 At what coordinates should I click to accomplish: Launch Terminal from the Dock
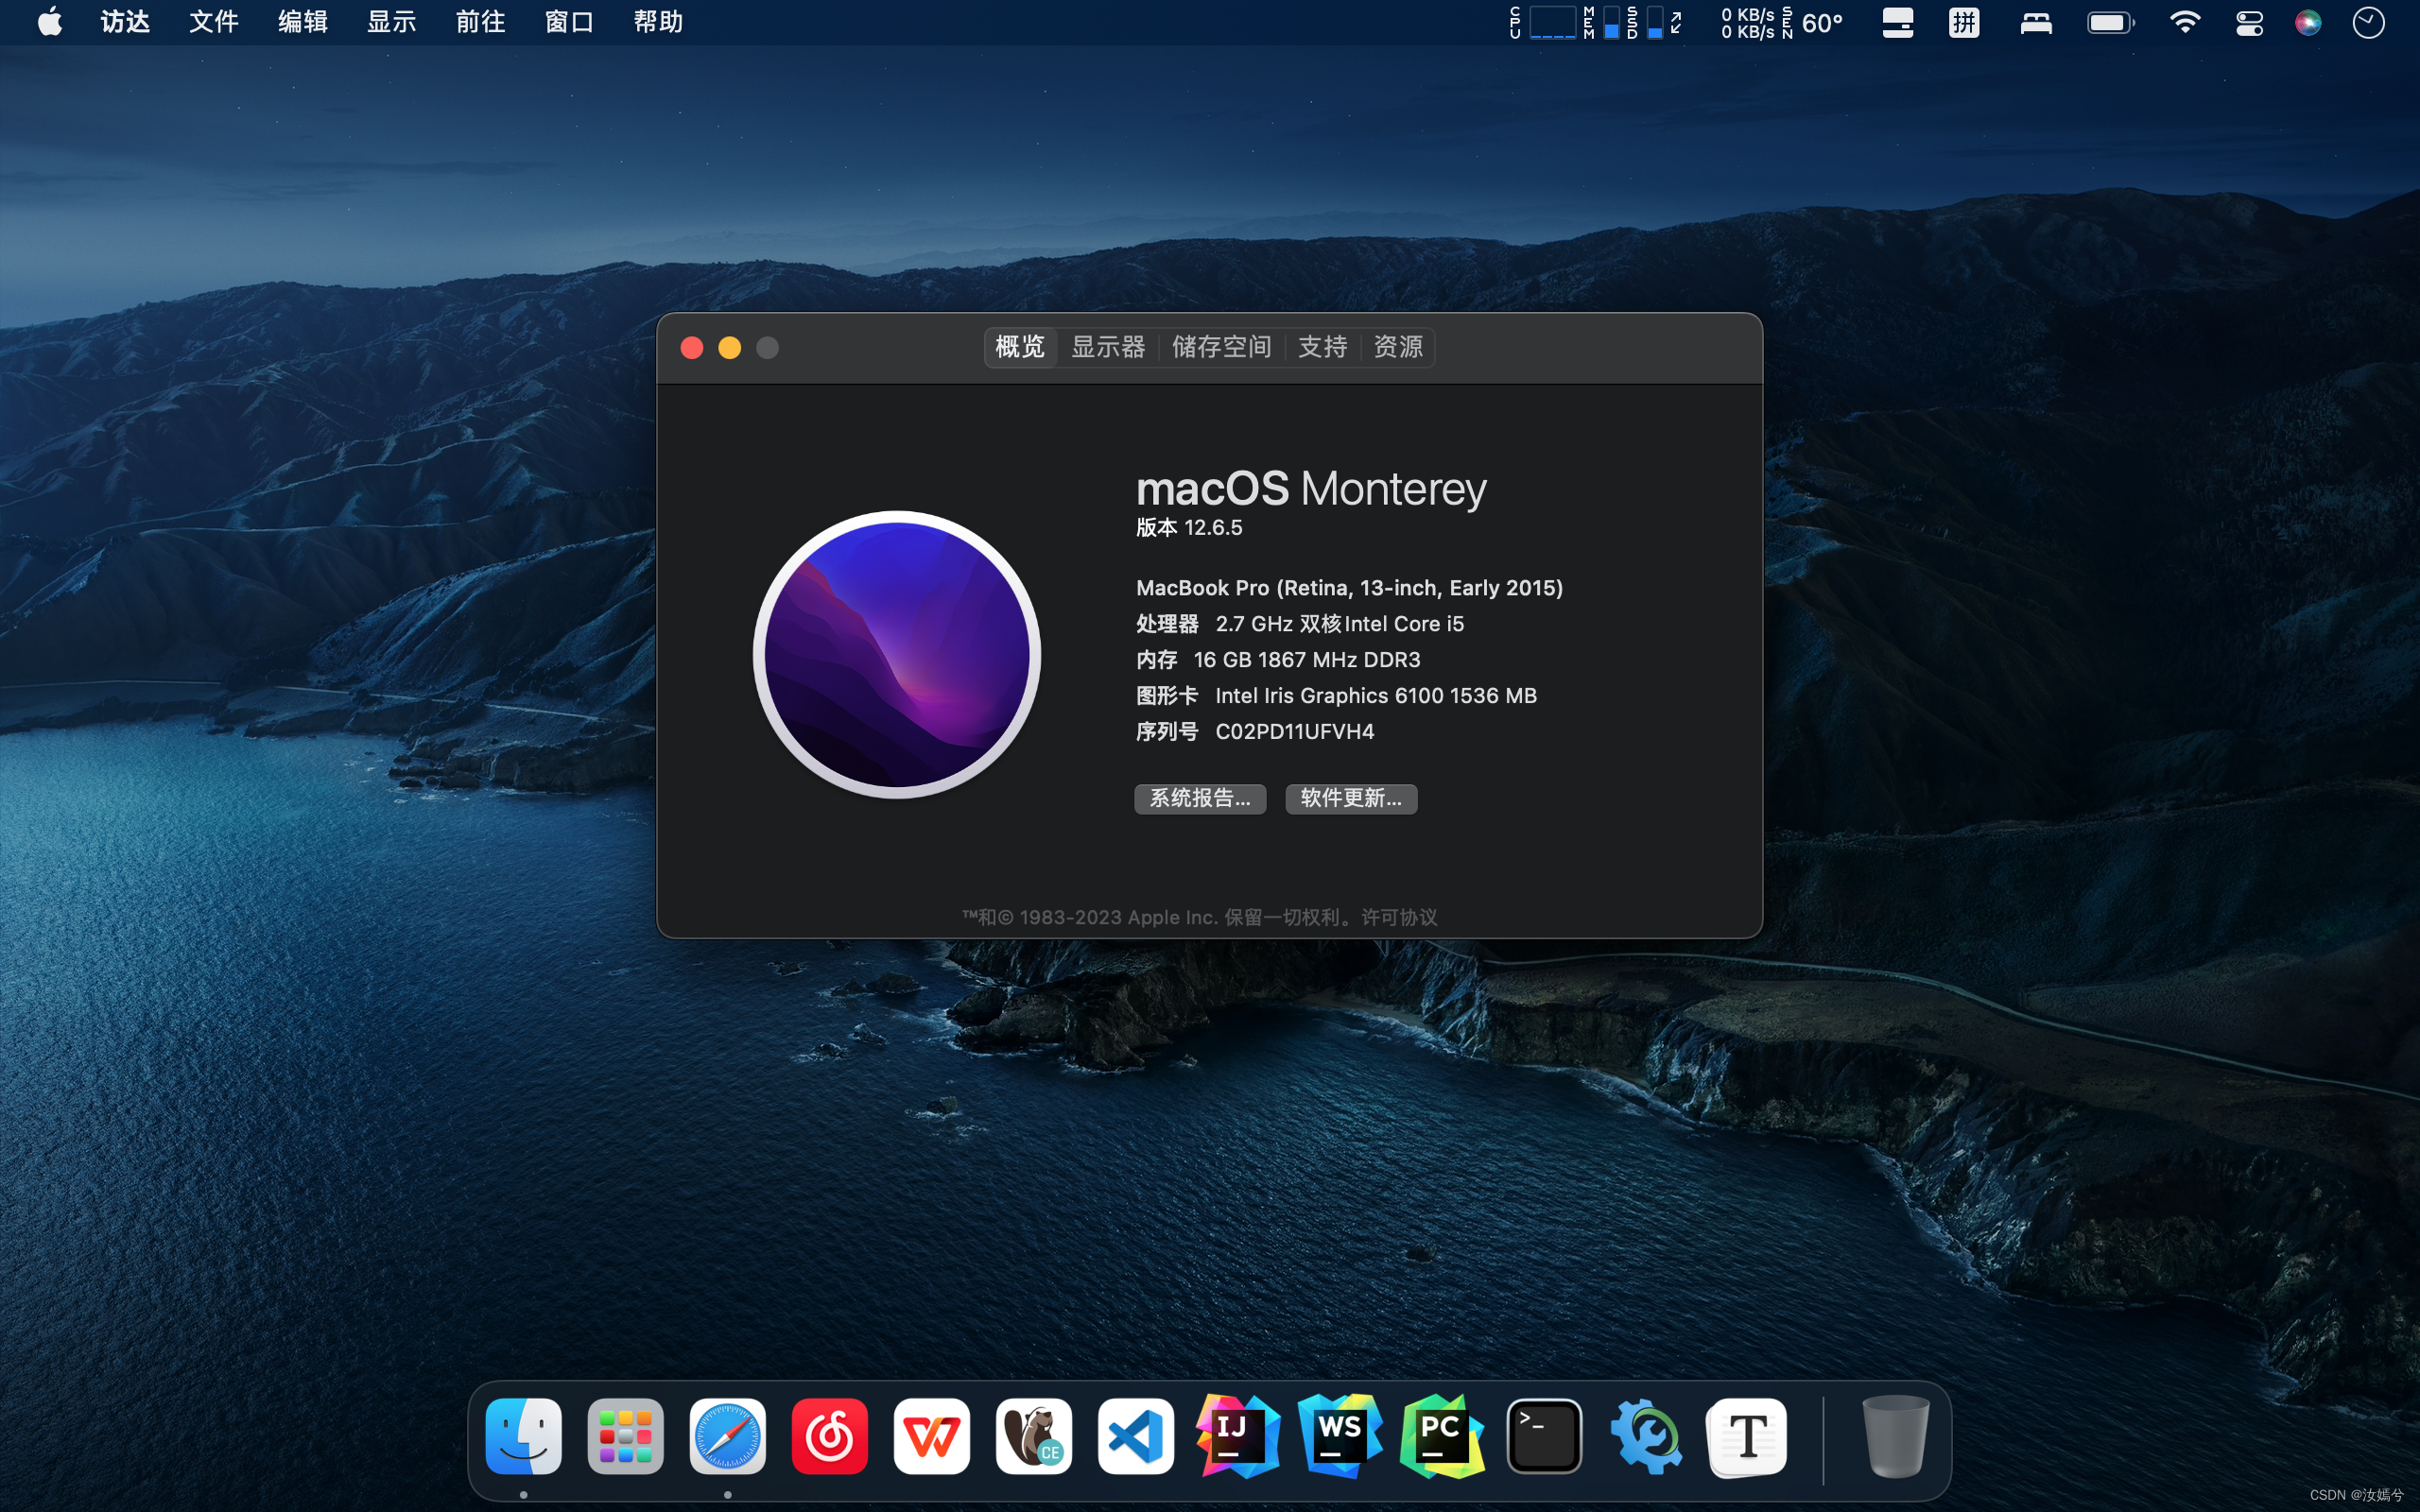point(1544,1436)
